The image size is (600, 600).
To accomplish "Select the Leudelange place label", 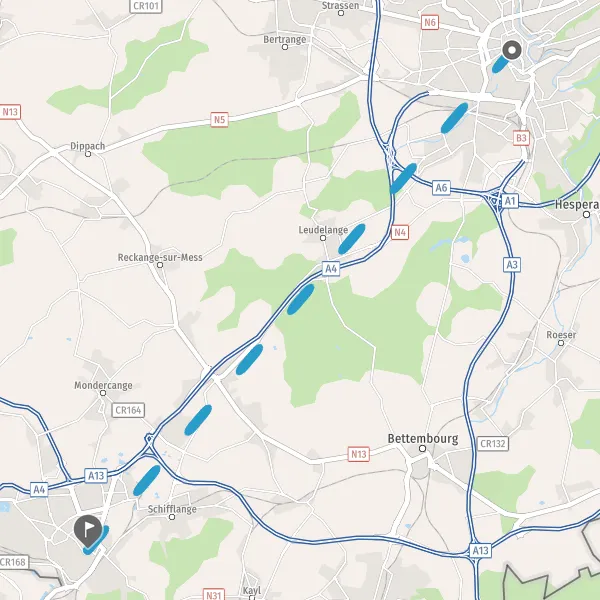I will point(323,230).
